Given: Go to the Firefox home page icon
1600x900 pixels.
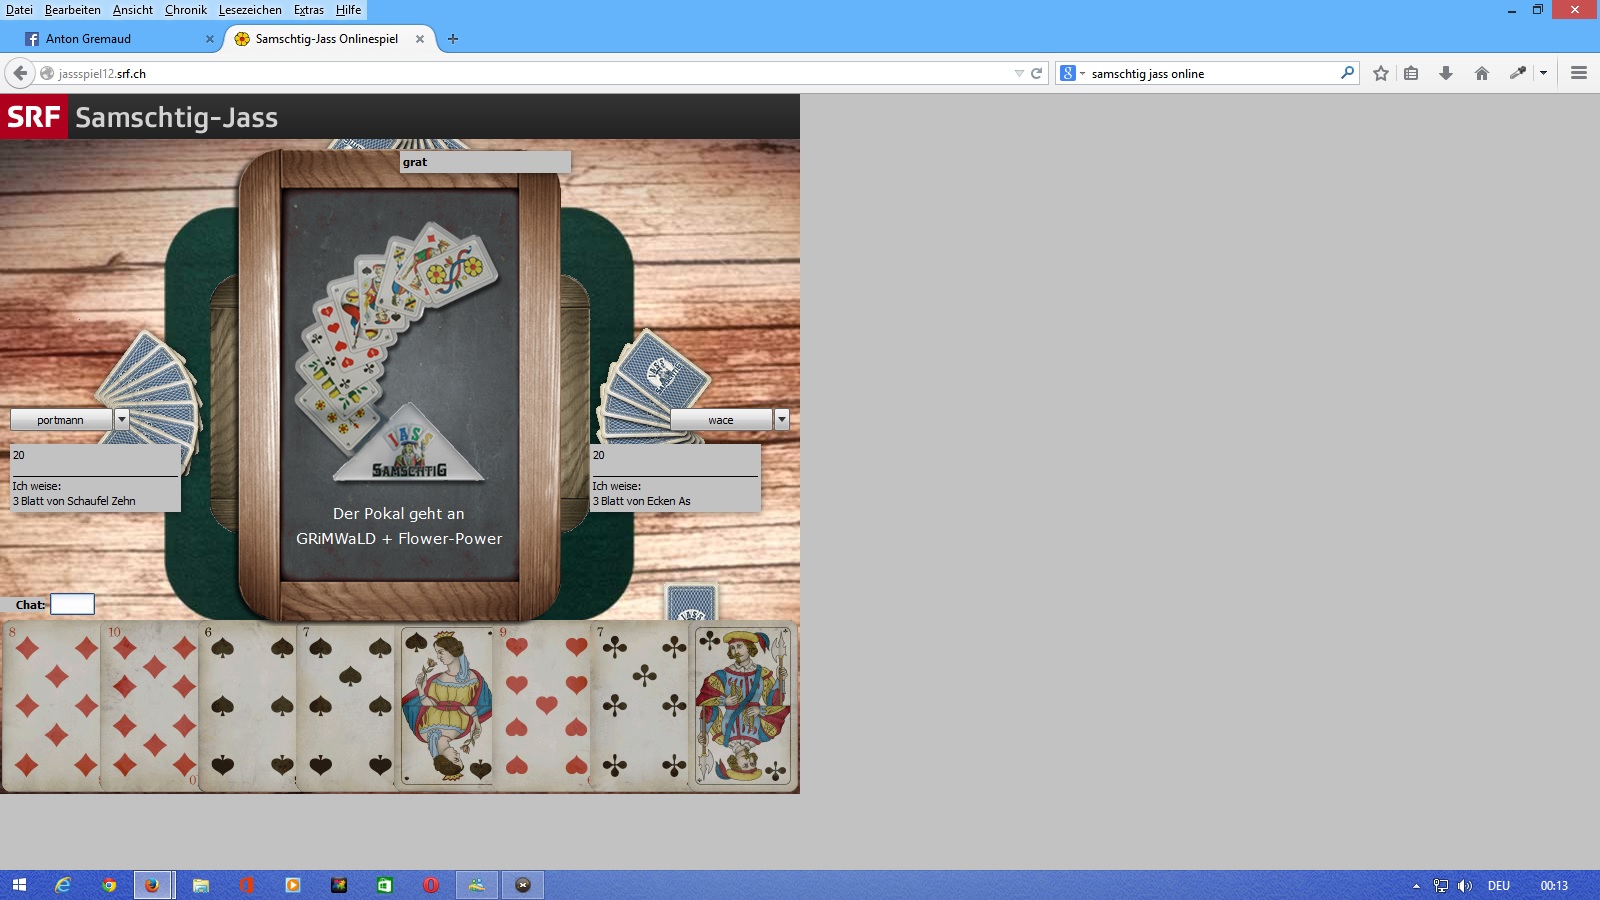Looking at the screenshot, I should coord(1482,73).
